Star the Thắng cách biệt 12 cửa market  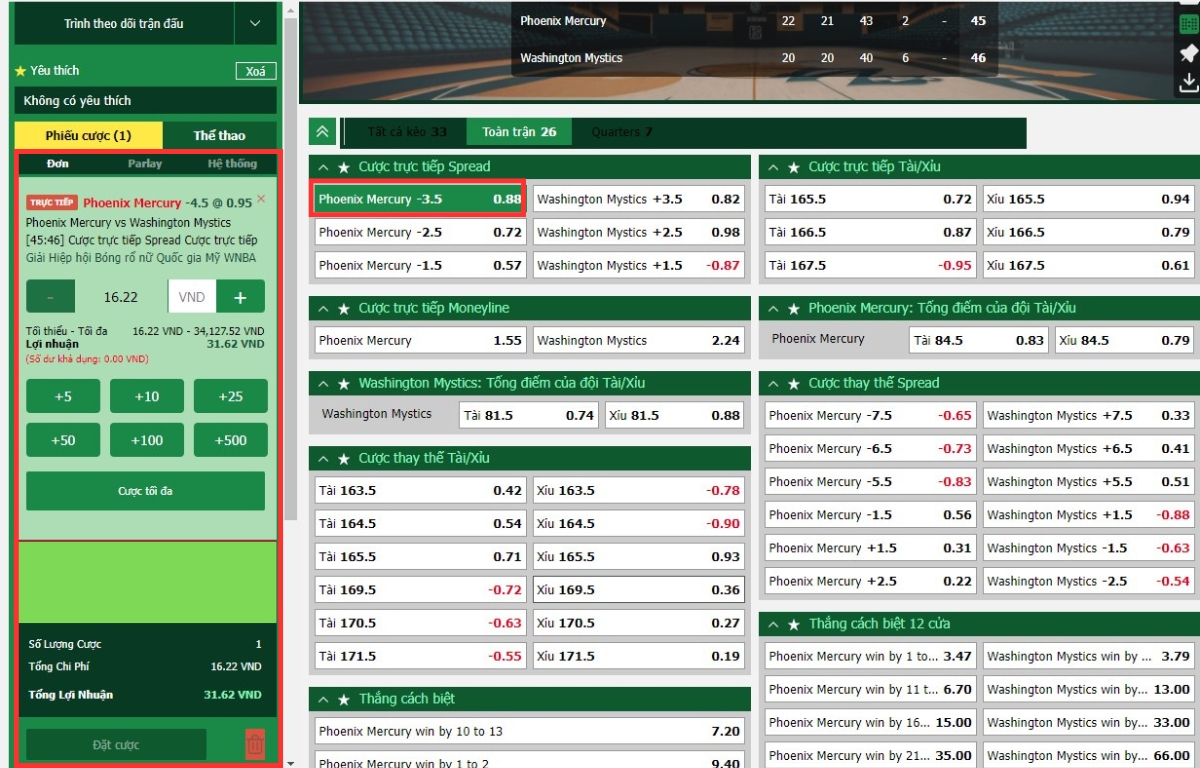793,624
